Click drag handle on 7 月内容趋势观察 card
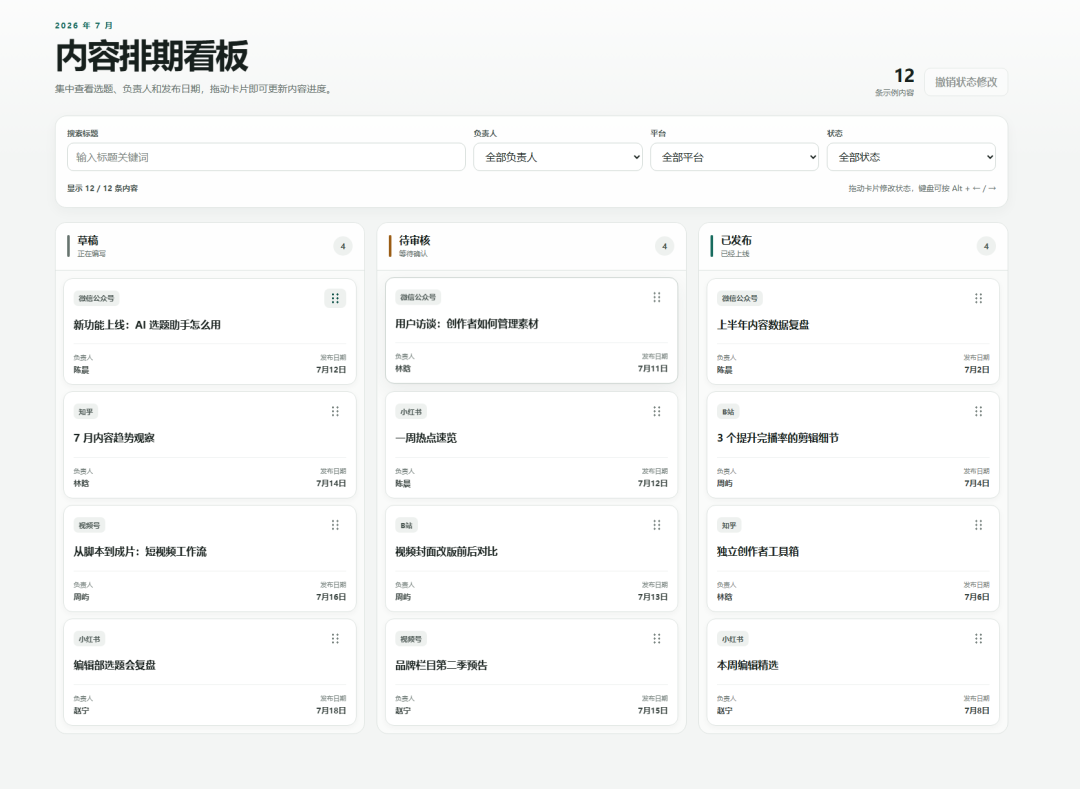Viewport: 1080px width, 789px height. 335,411
